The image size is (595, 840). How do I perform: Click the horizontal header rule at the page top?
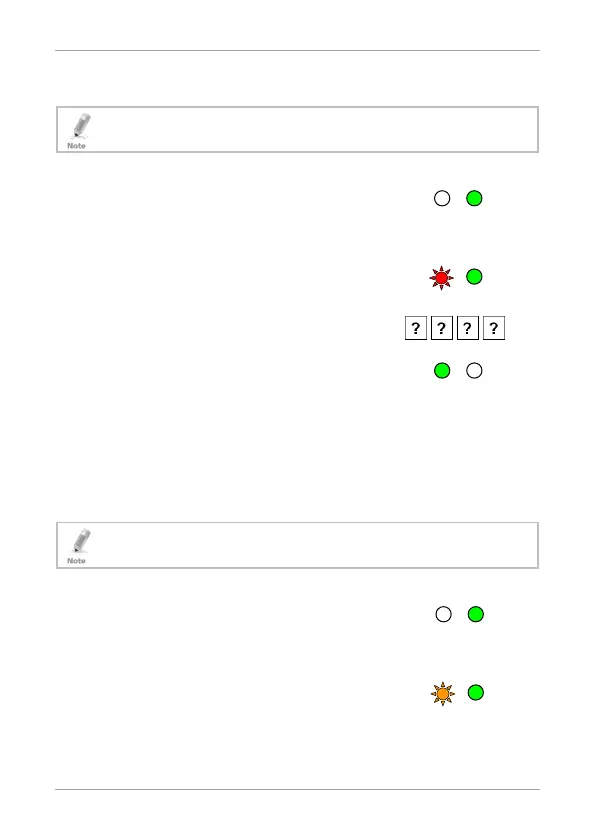297,50
